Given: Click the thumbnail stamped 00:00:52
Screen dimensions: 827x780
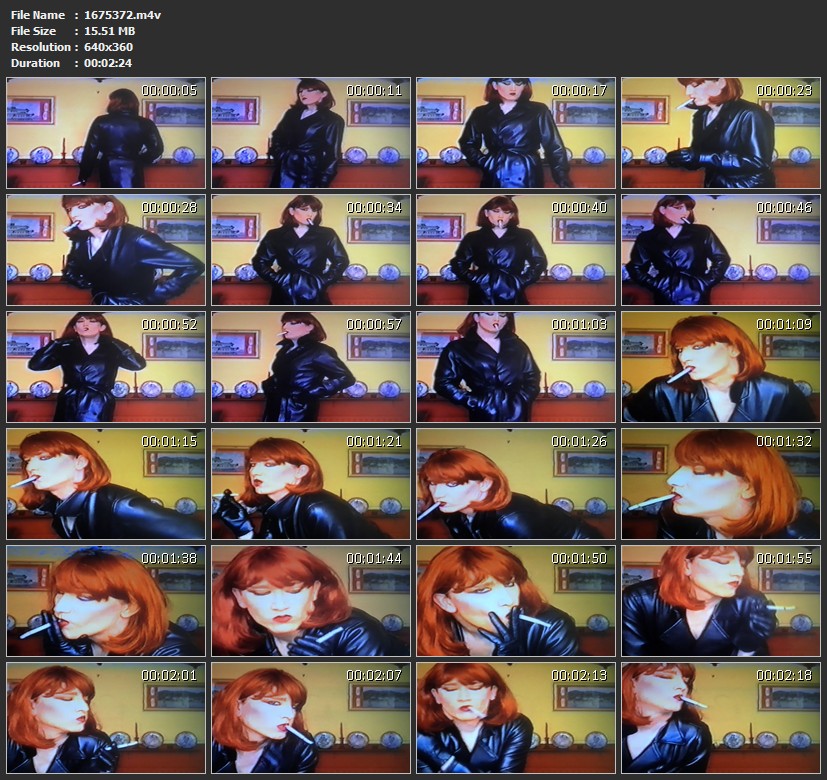Looking at the screenshot, I should coord(106,367).
